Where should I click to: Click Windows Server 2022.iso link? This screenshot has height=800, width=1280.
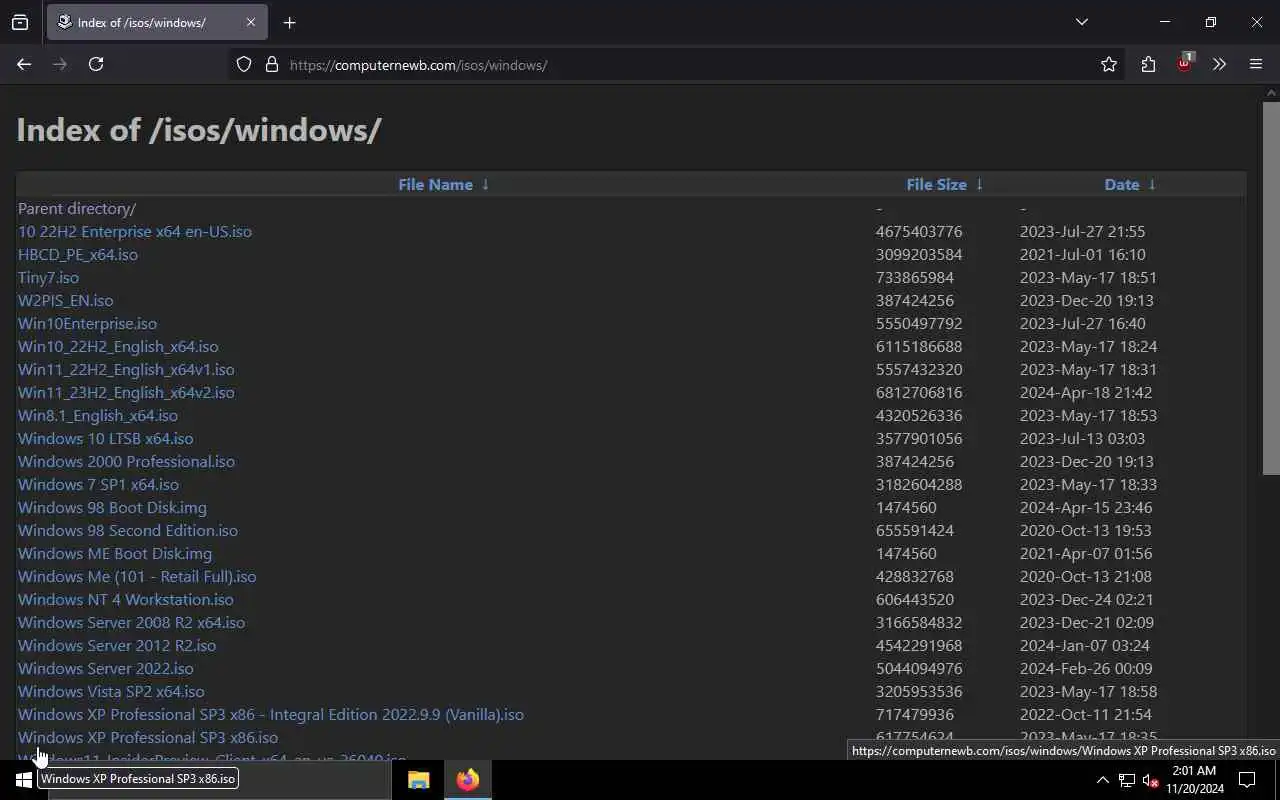(x=106, y=668)
